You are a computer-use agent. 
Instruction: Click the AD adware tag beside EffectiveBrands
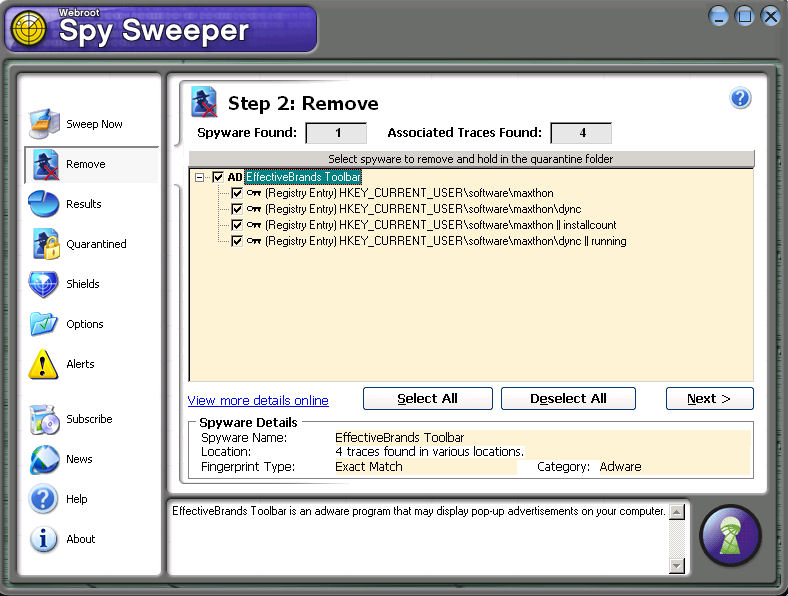[235, 177]
